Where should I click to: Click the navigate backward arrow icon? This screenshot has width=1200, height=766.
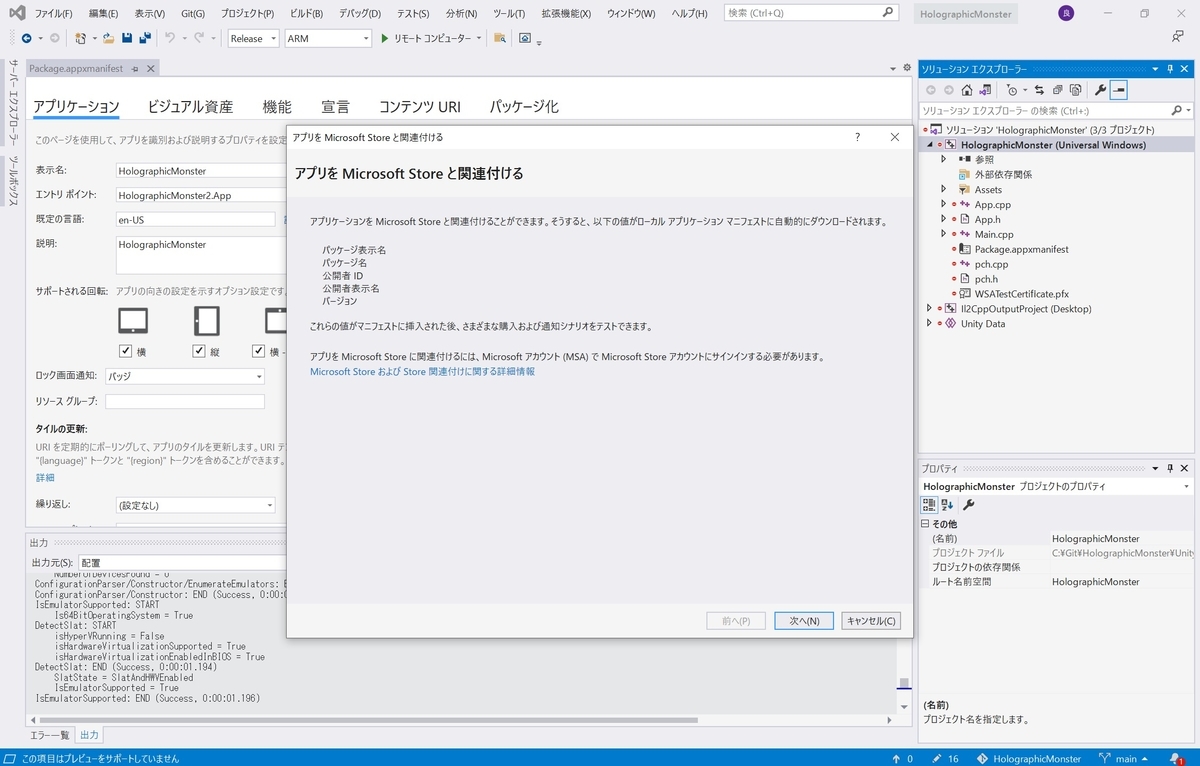tap(26, 38)
